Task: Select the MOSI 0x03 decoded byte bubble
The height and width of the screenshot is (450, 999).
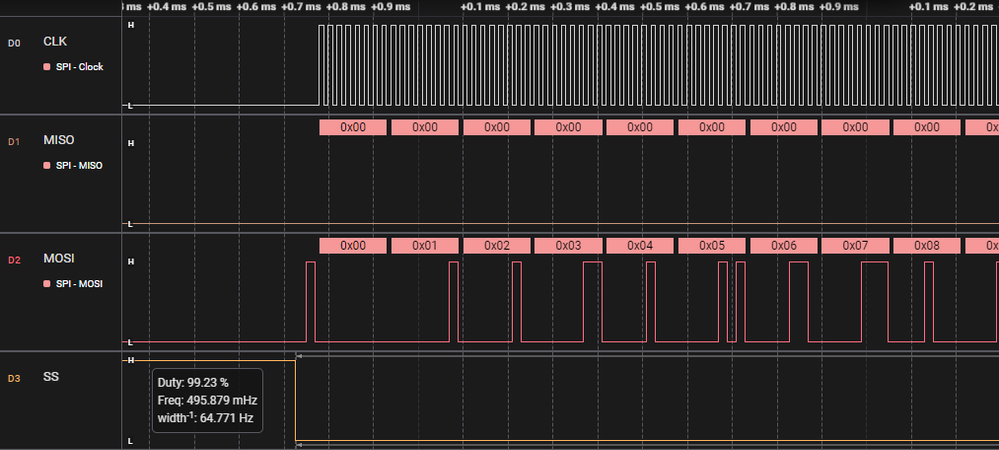Action: [x=568, y=245]
